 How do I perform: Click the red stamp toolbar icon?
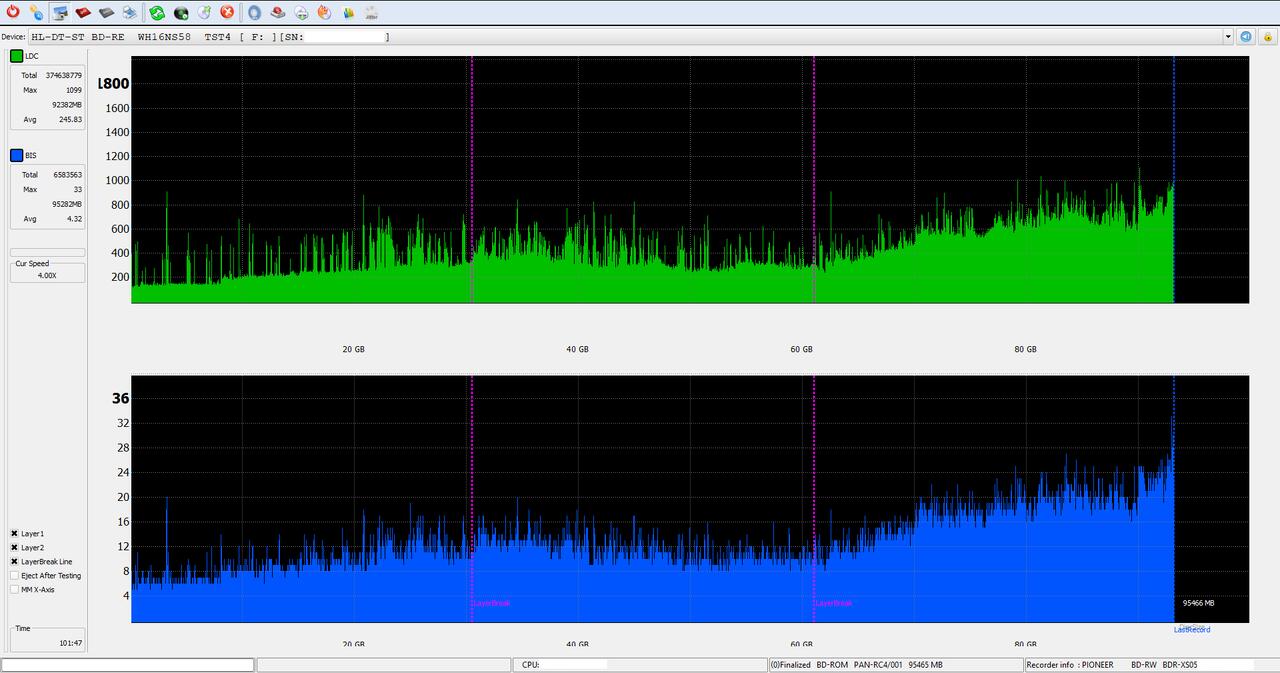point(278,12)
